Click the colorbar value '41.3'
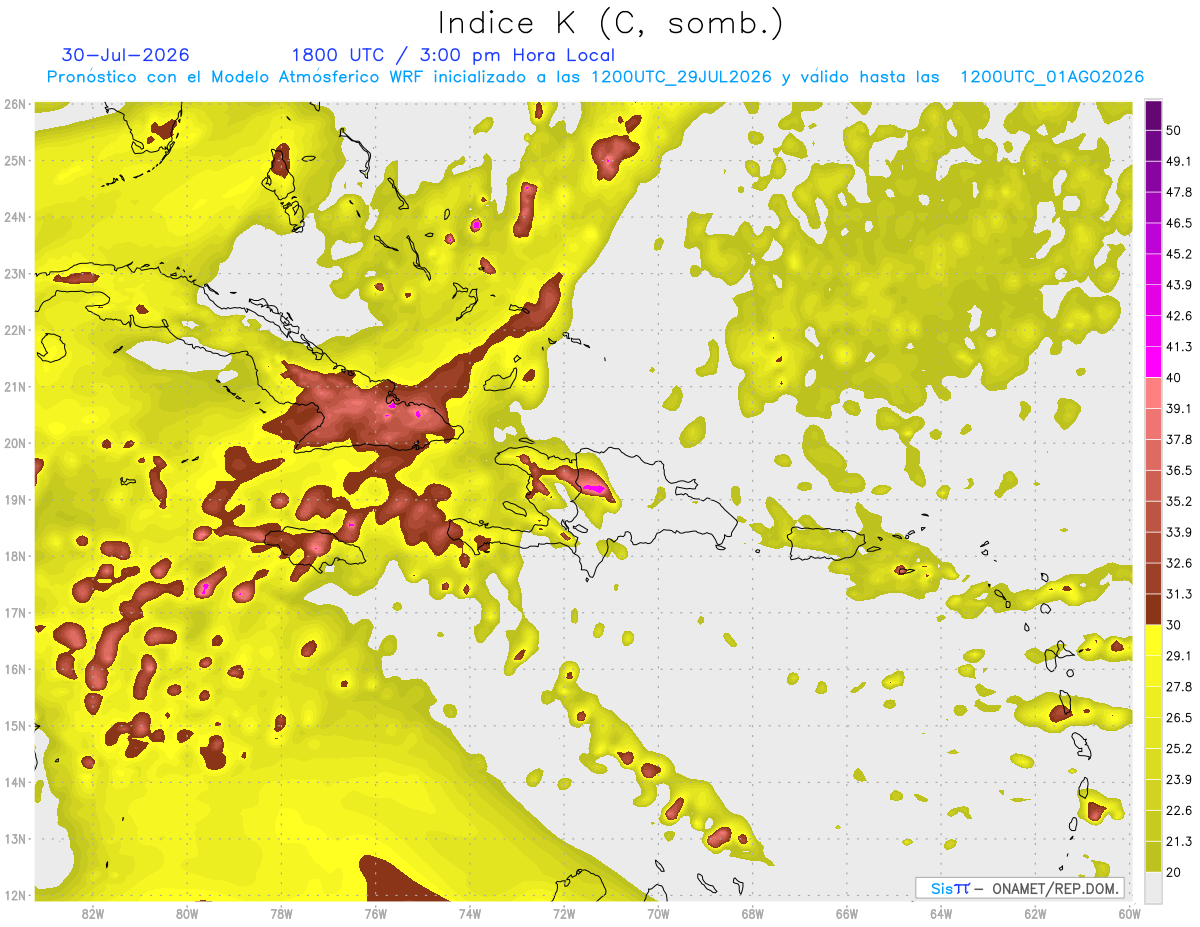1200x927 pixels. [1178, 347]
